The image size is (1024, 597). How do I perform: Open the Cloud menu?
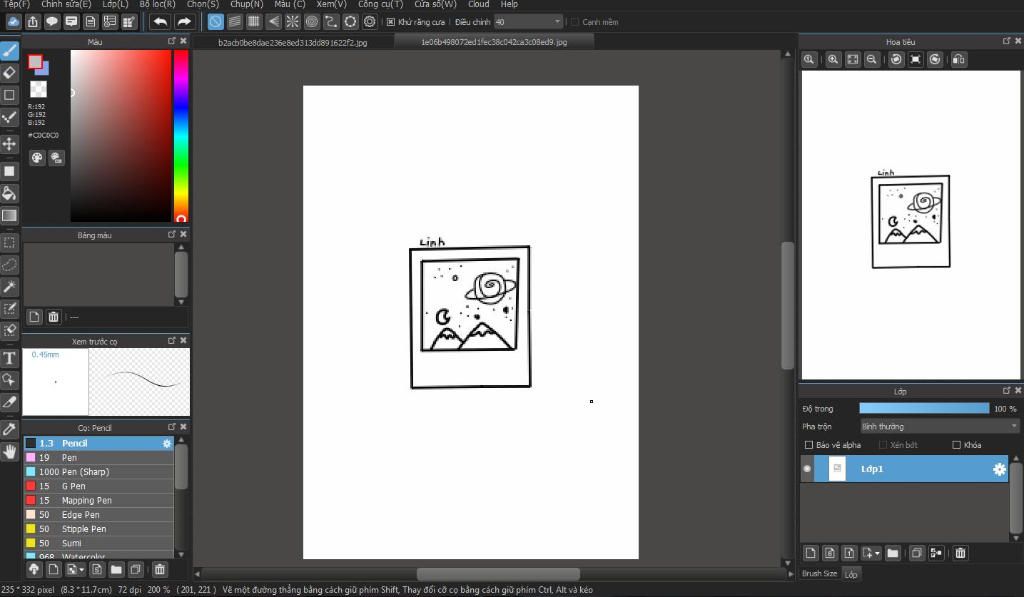point(479,4)
